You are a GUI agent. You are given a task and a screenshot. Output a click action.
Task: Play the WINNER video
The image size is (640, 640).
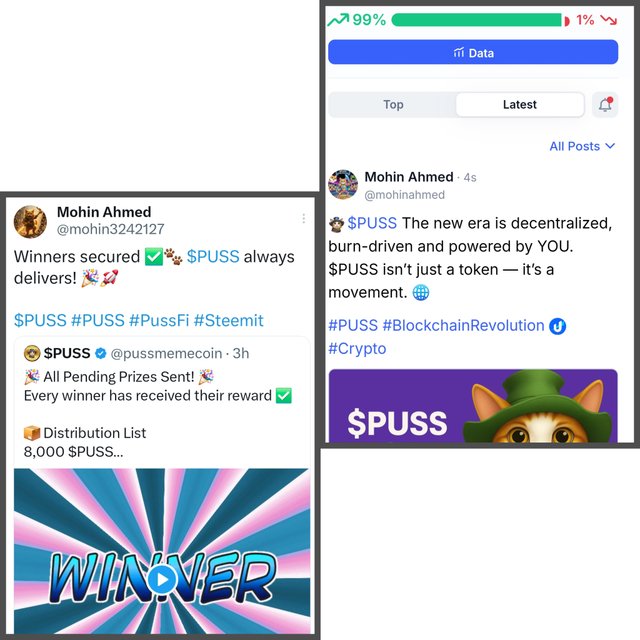point(162,579)
